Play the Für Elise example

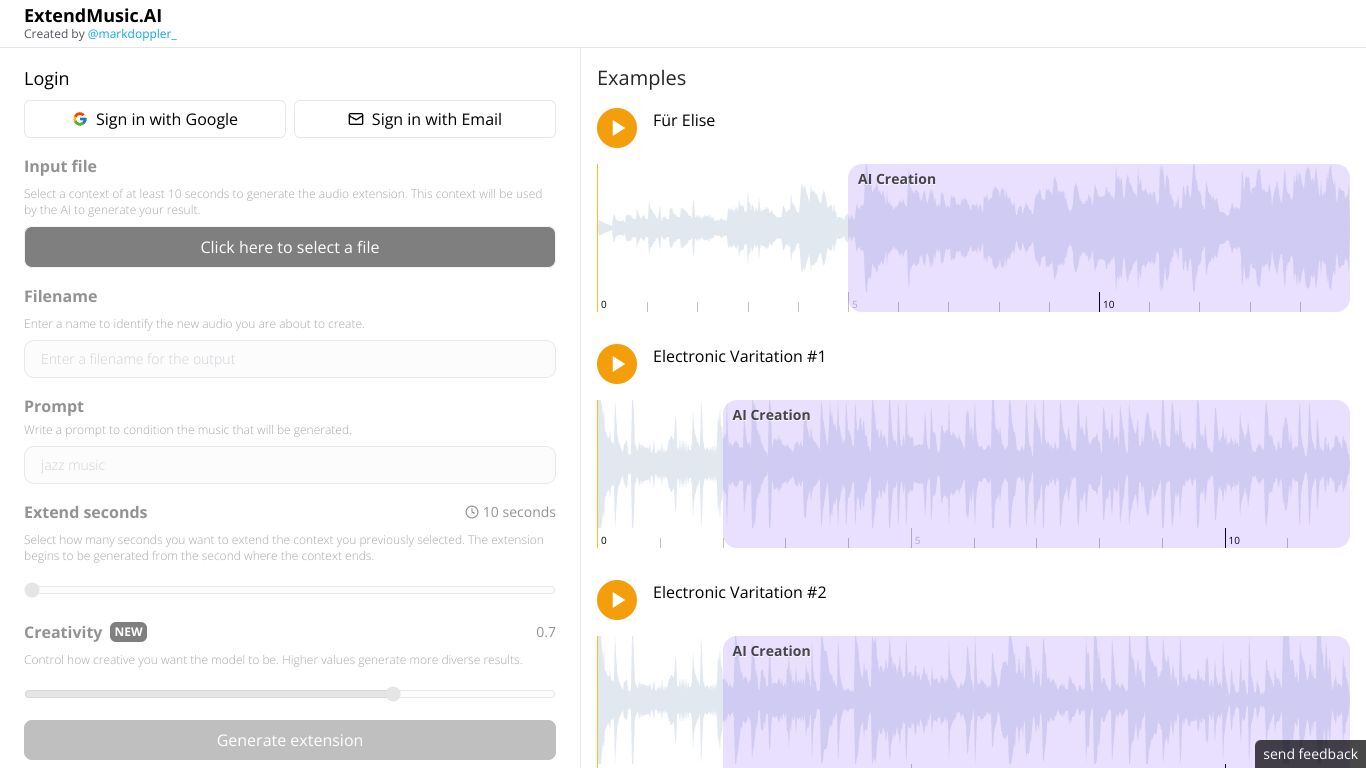coord(617,128)
